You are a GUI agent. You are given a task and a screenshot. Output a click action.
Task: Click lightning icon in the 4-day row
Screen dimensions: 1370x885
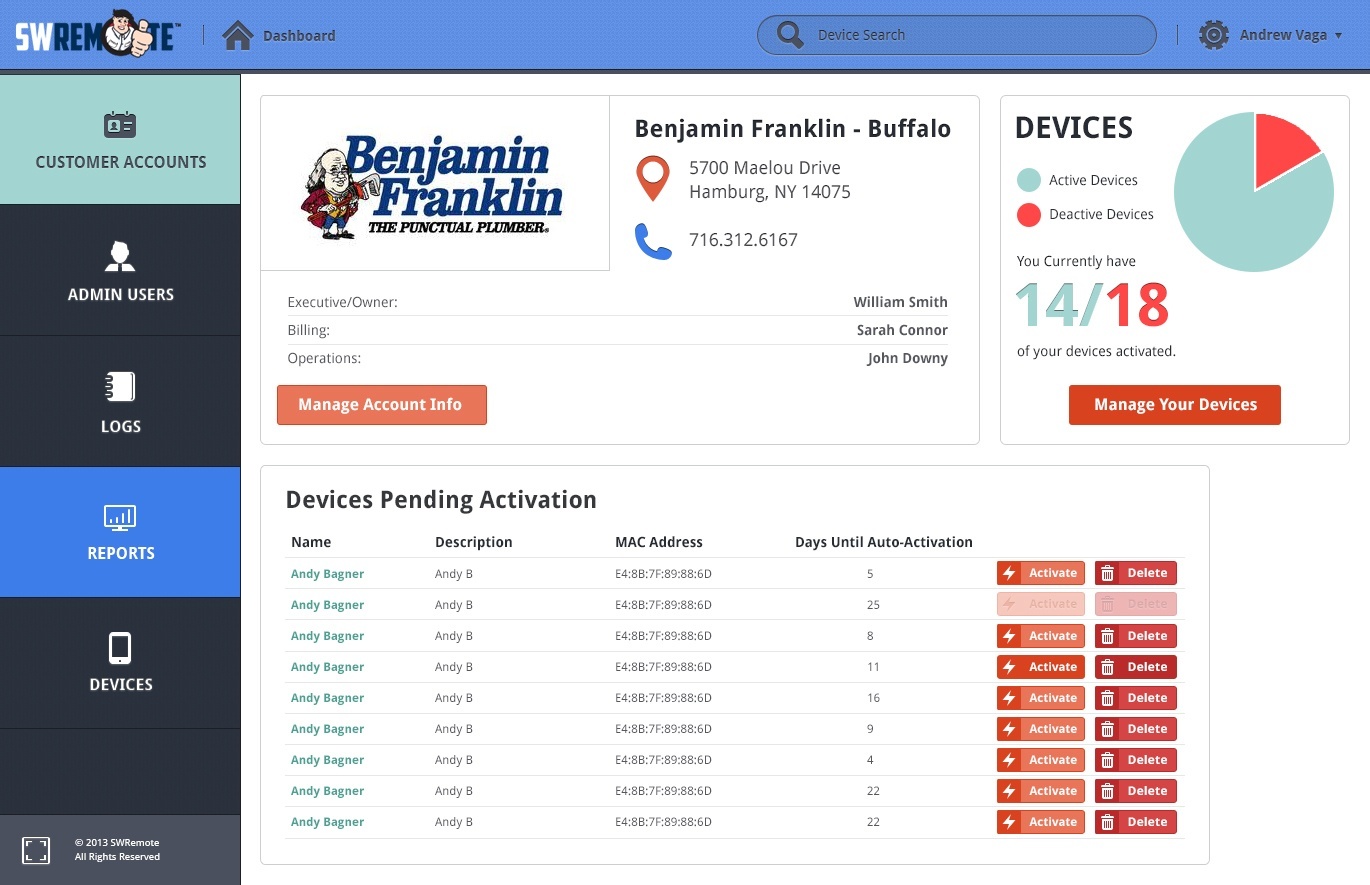pyautogui.click(x=1009, y=760)
